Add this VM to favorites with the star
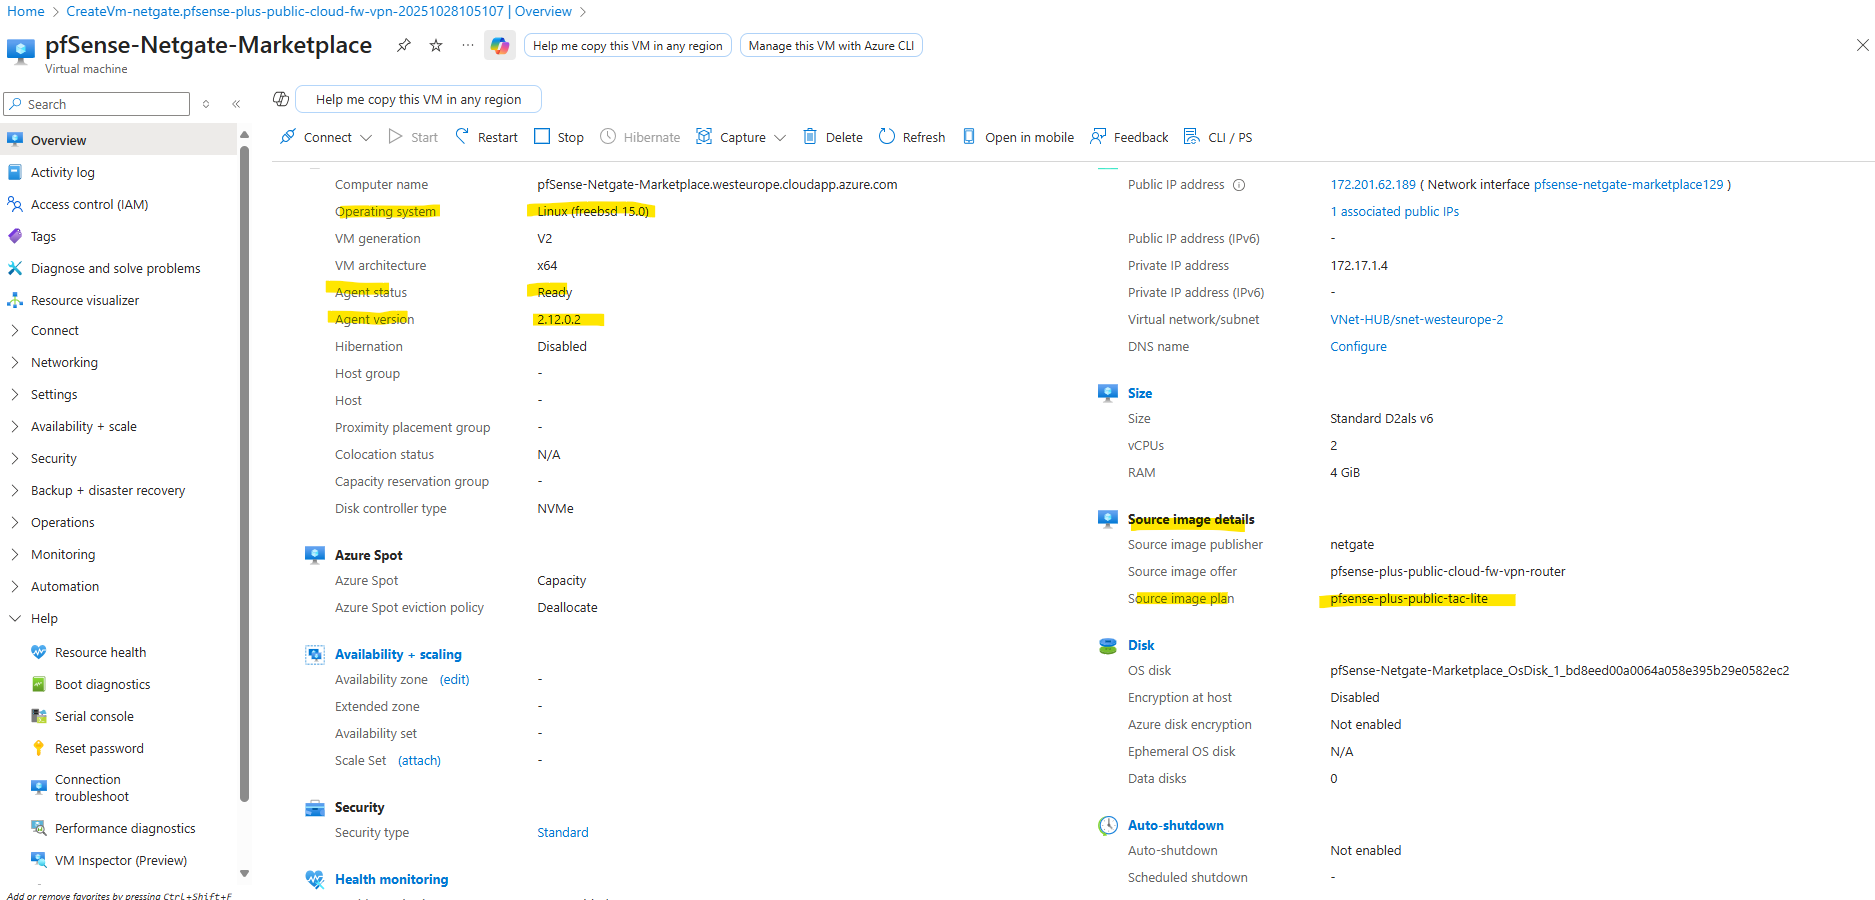Screen dimensions: 1875x900 pos(436,45)
